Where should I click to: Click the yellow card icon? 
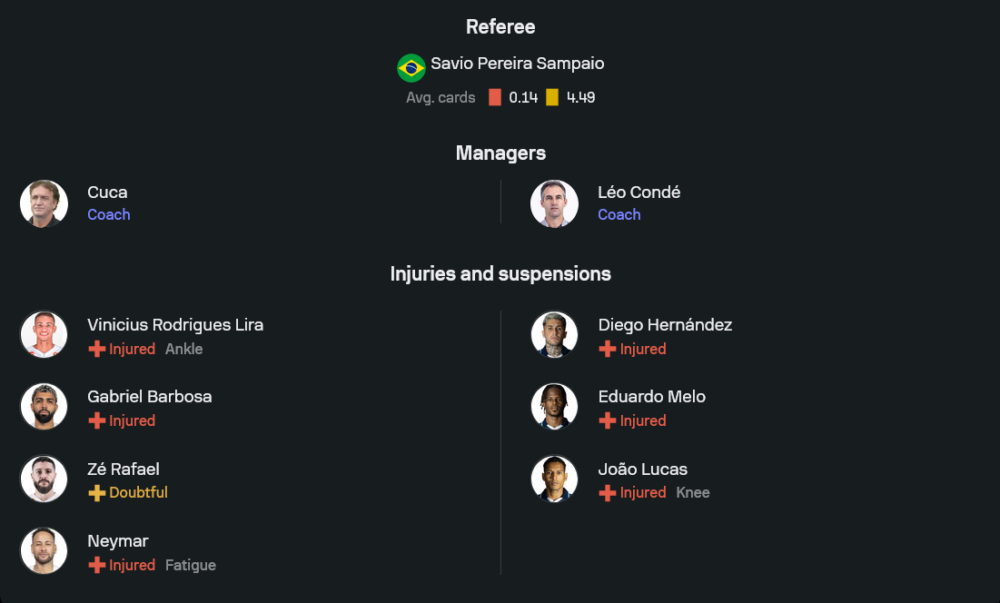(x=552, y=98)
